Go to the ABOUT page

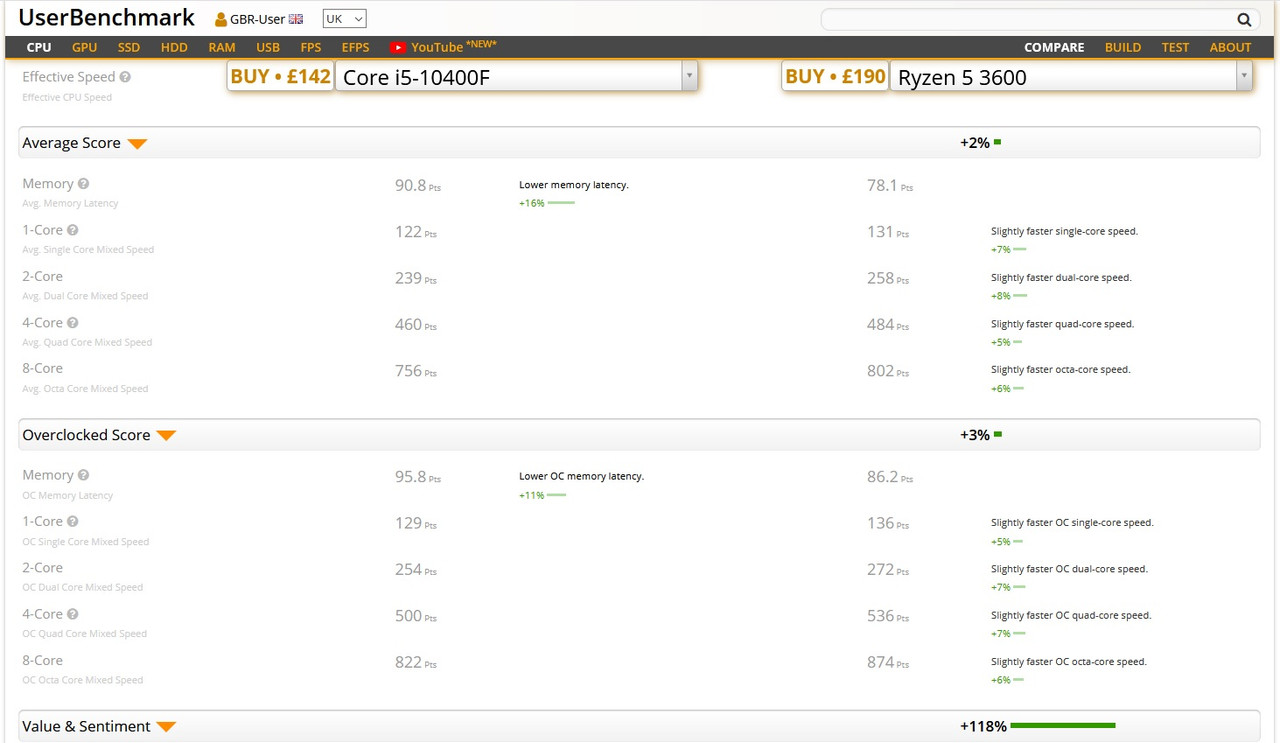coord(1230,47)
